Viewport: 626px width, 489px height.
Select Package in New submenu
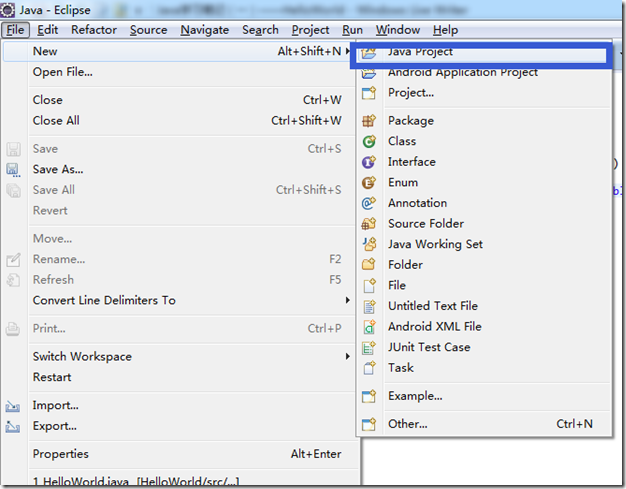tap(484, 121)
